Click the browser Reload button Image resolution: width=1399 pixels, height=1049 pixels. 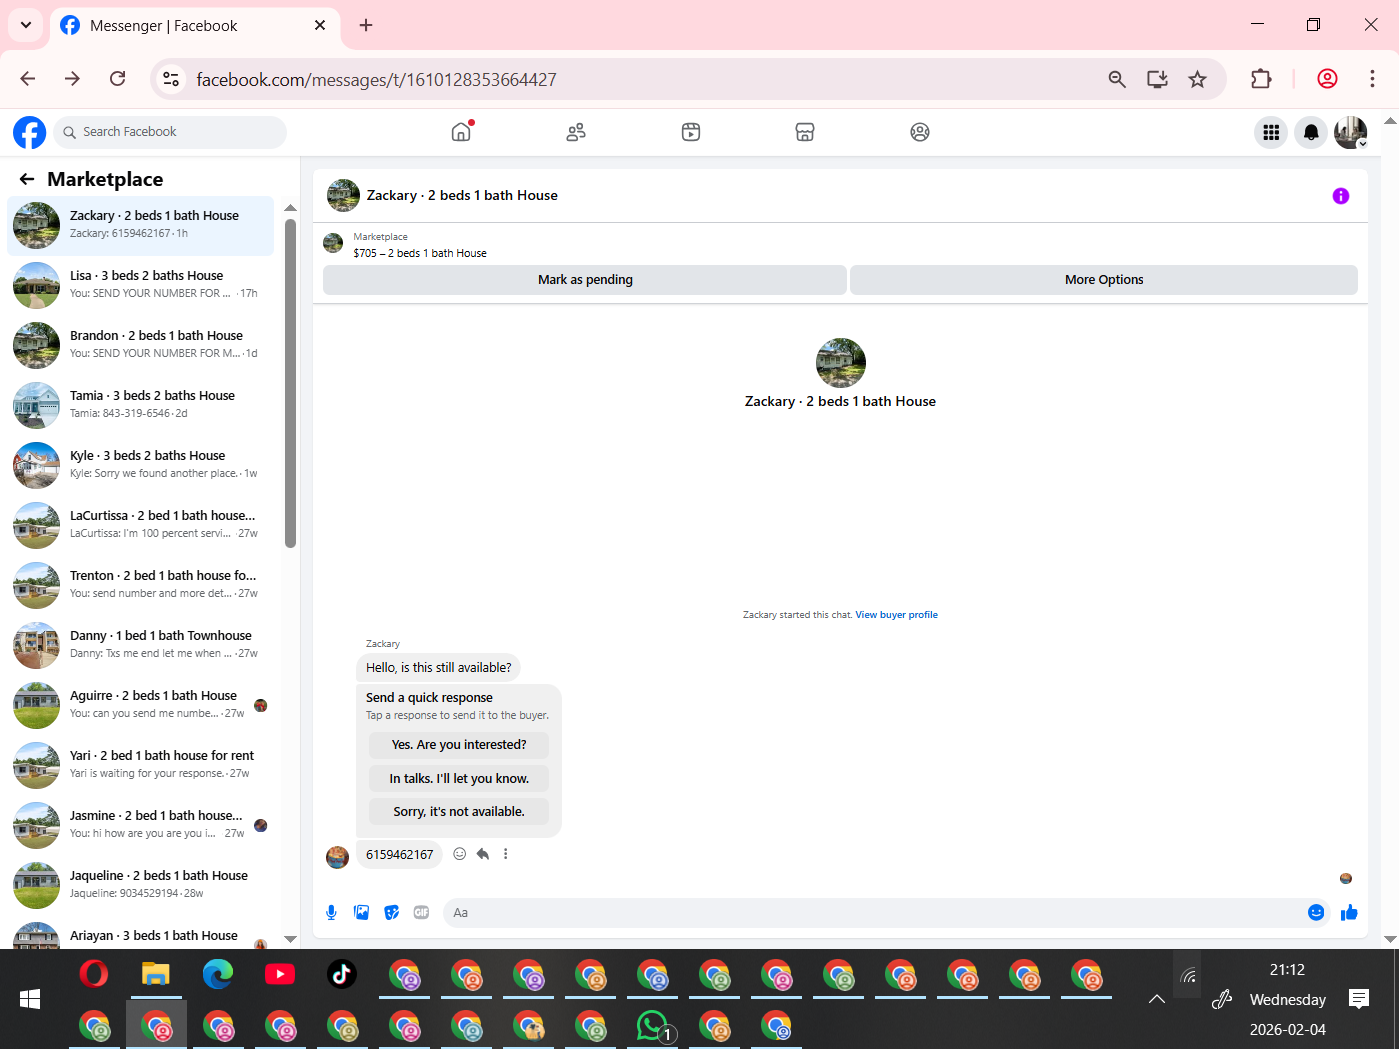click(118, 79)
